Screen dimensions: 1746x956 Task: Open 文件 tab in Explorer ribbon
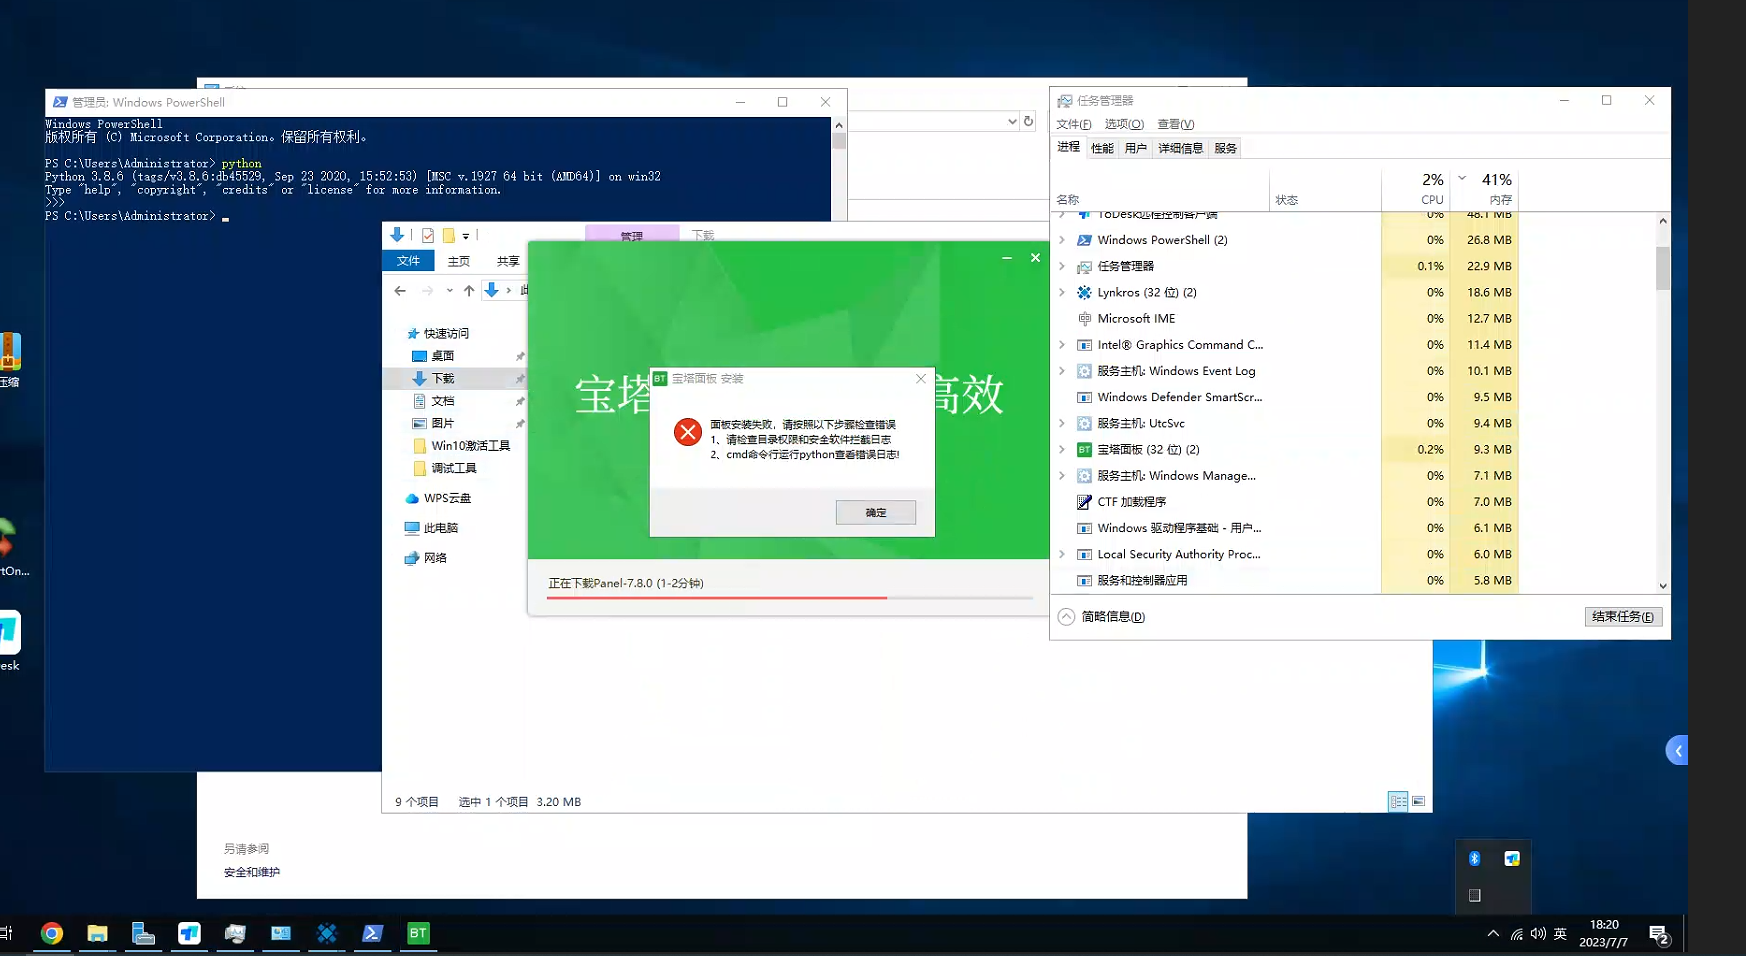408,261
